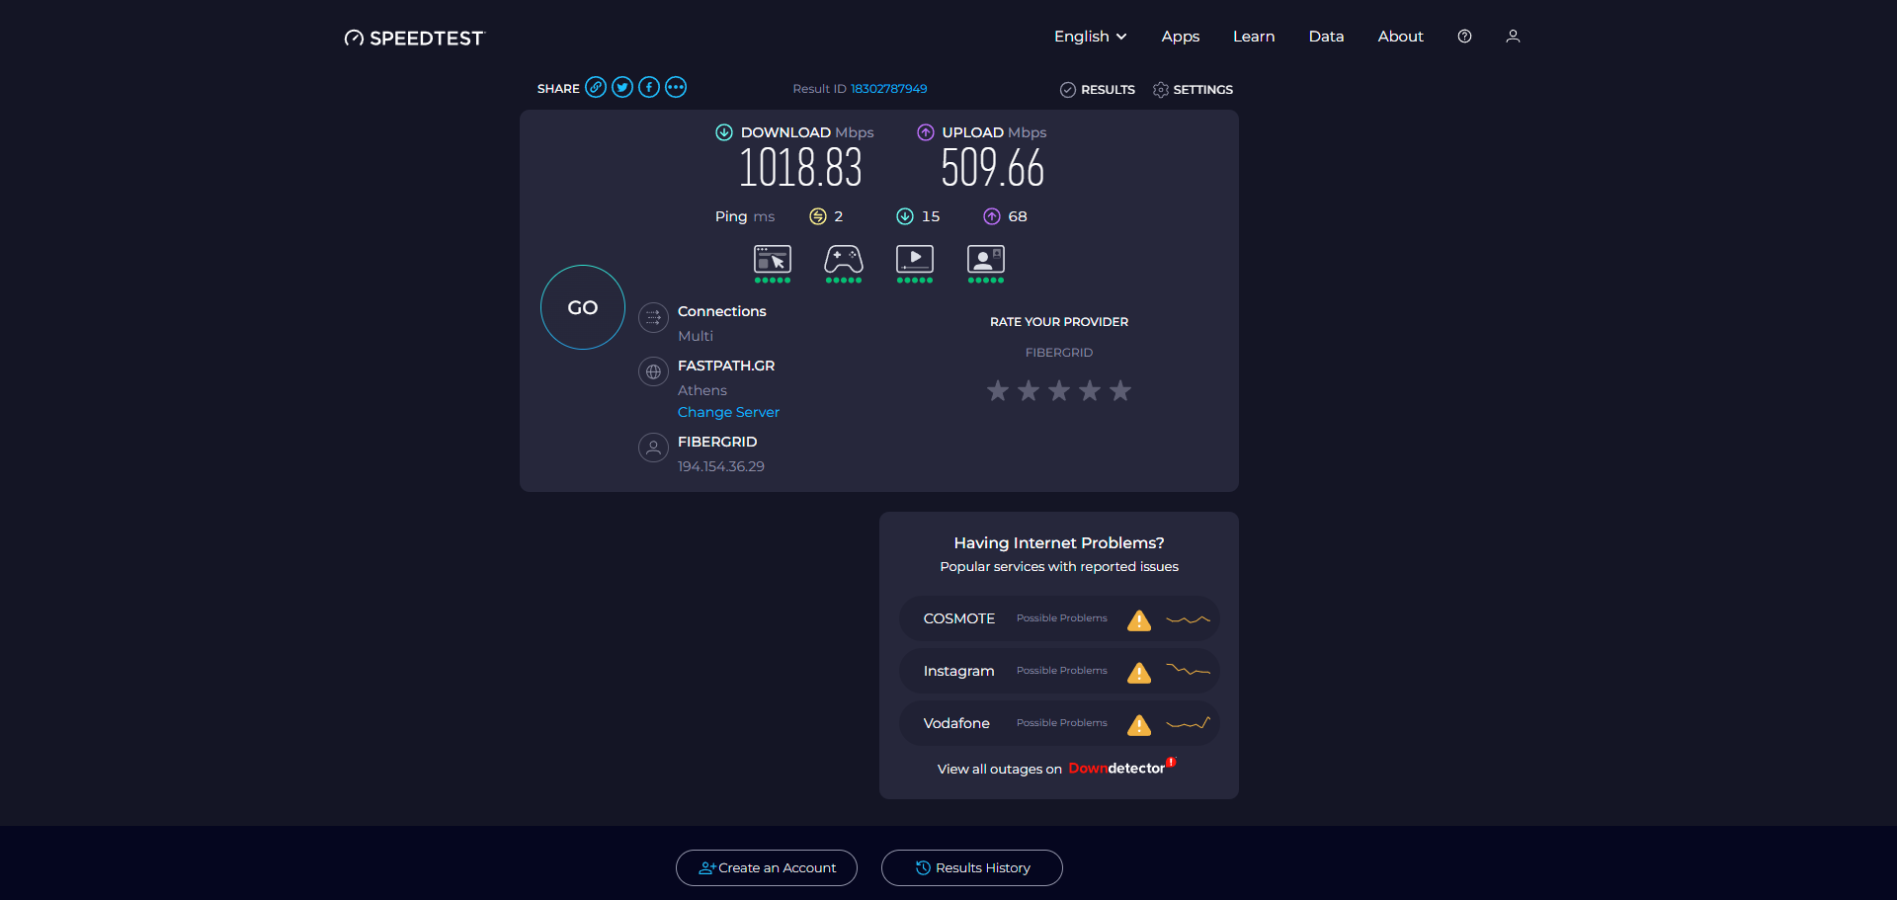
Task: Open the user account icon
Action: [1512, 36]
